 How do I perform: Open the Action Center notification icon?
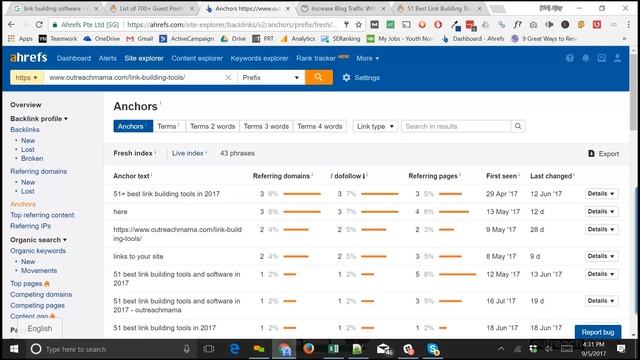tap(621, 349)
